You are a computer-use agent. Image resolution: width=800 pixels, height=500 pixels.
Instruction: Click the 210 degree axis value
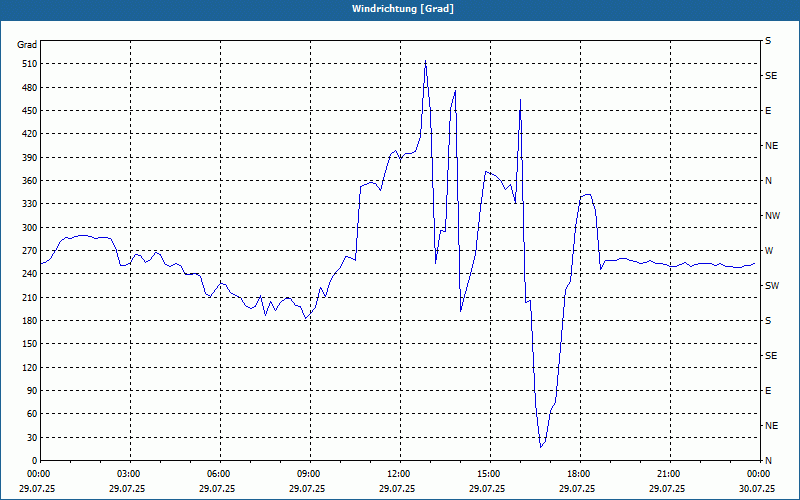pos(30,297)
